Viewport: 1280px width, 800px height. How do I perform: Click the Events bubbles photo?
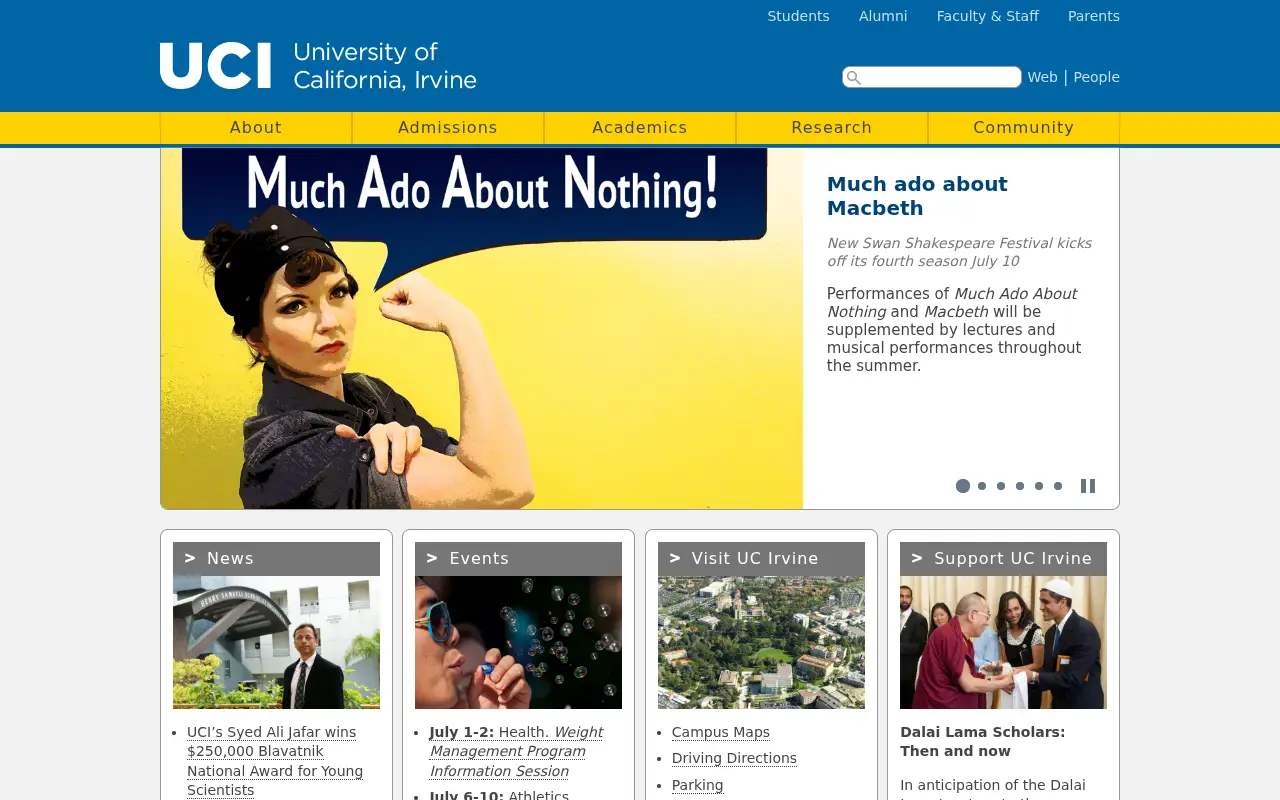click(x=518, y=642)
